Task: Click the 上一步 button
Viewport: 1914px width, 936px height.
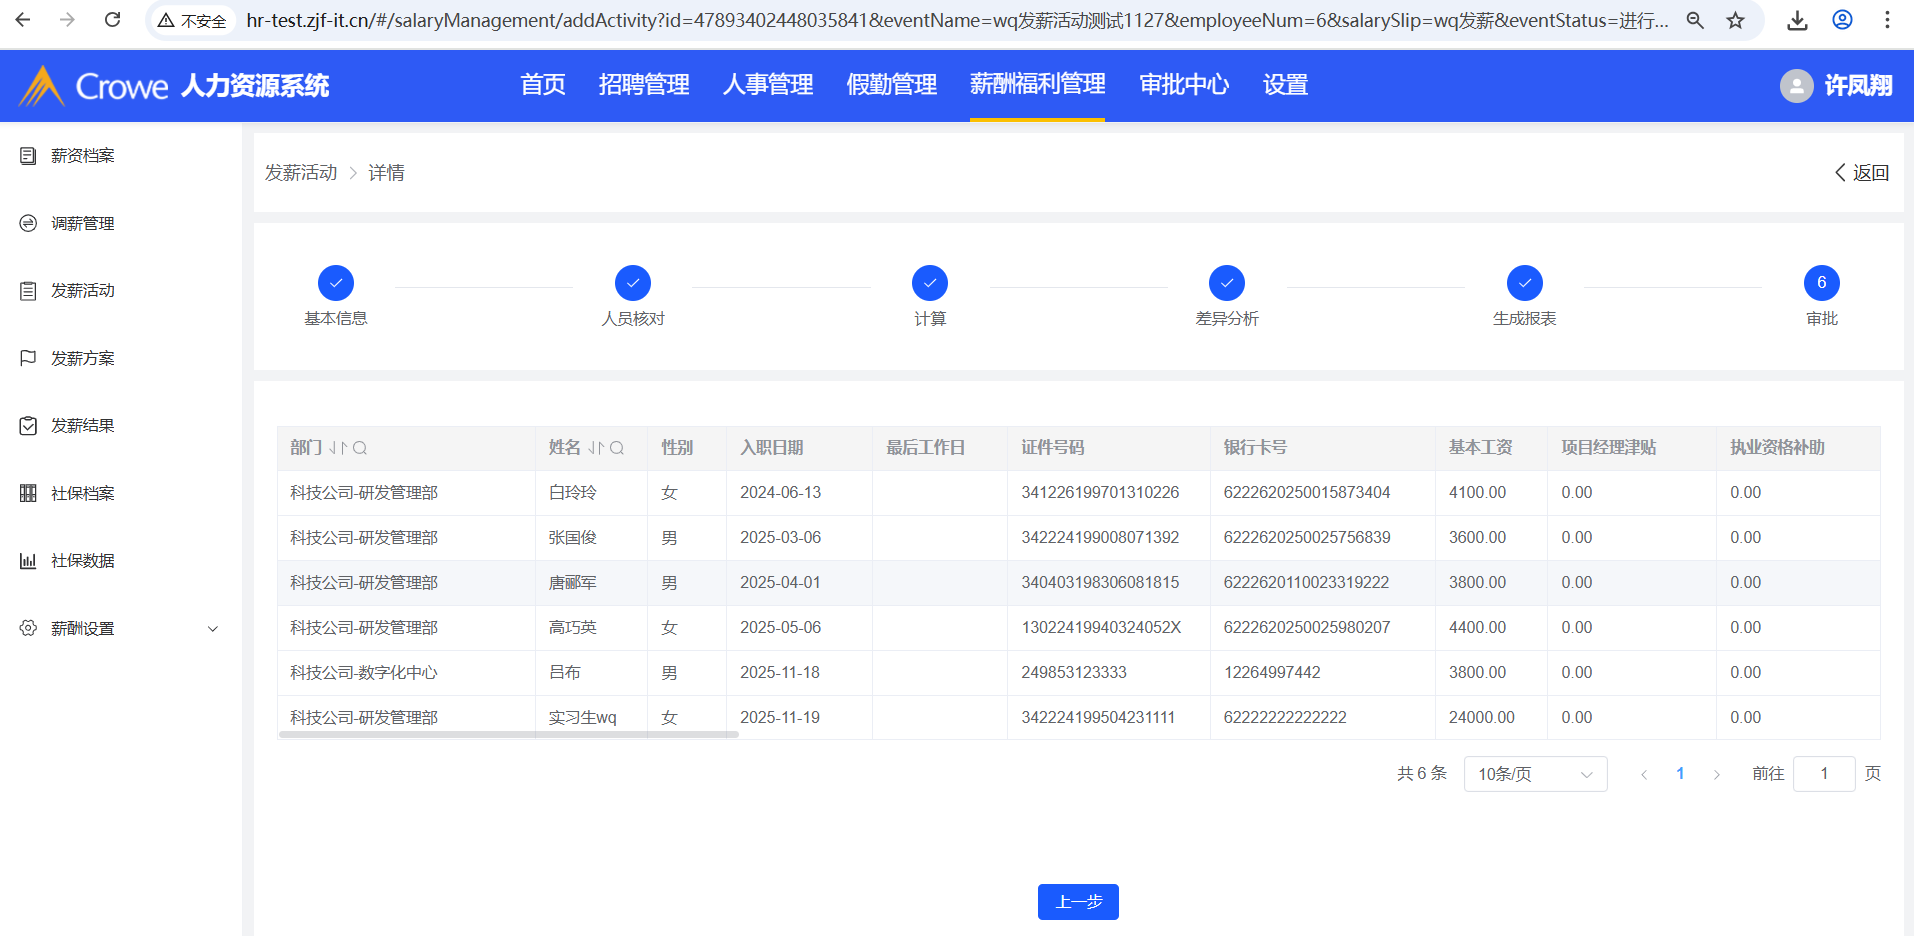Action: (1077, 902)
